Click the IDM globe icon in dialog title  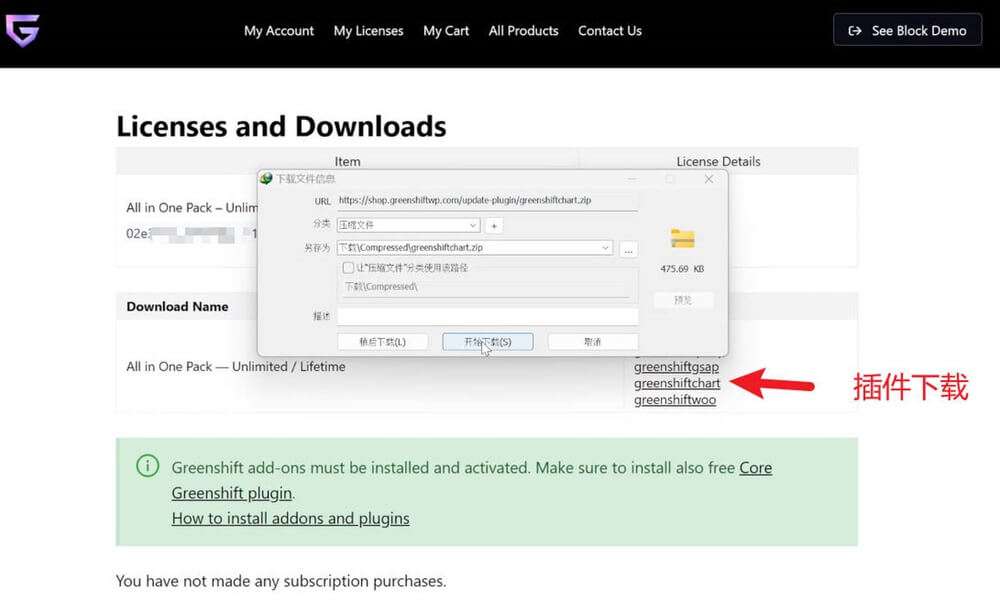266,179
